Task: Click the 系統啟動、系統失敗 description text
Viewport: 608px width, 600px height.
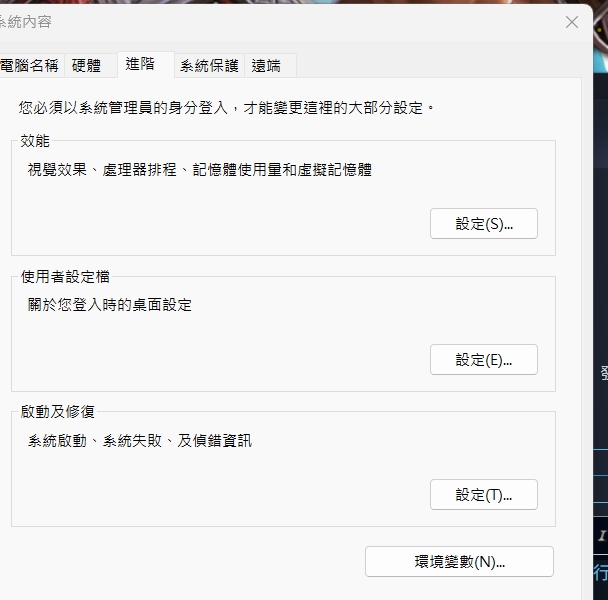Action: tap(140, 440)
